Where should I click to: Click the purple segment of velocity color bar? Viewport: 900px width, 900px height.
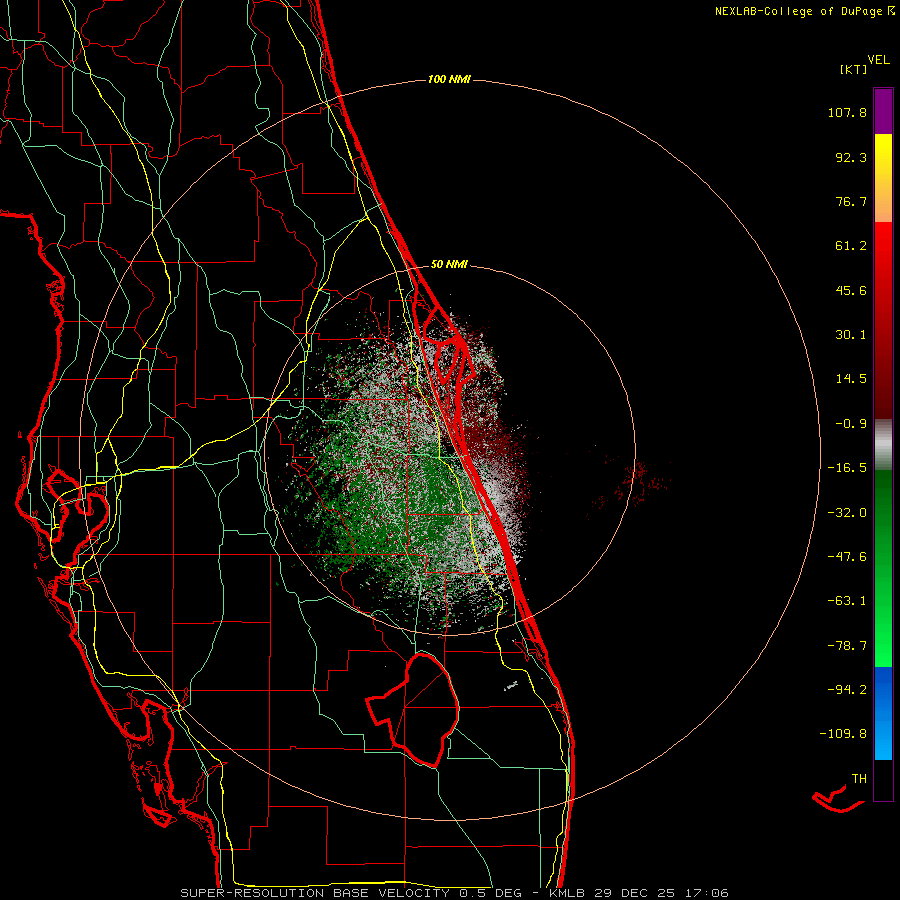pos(883,112)
